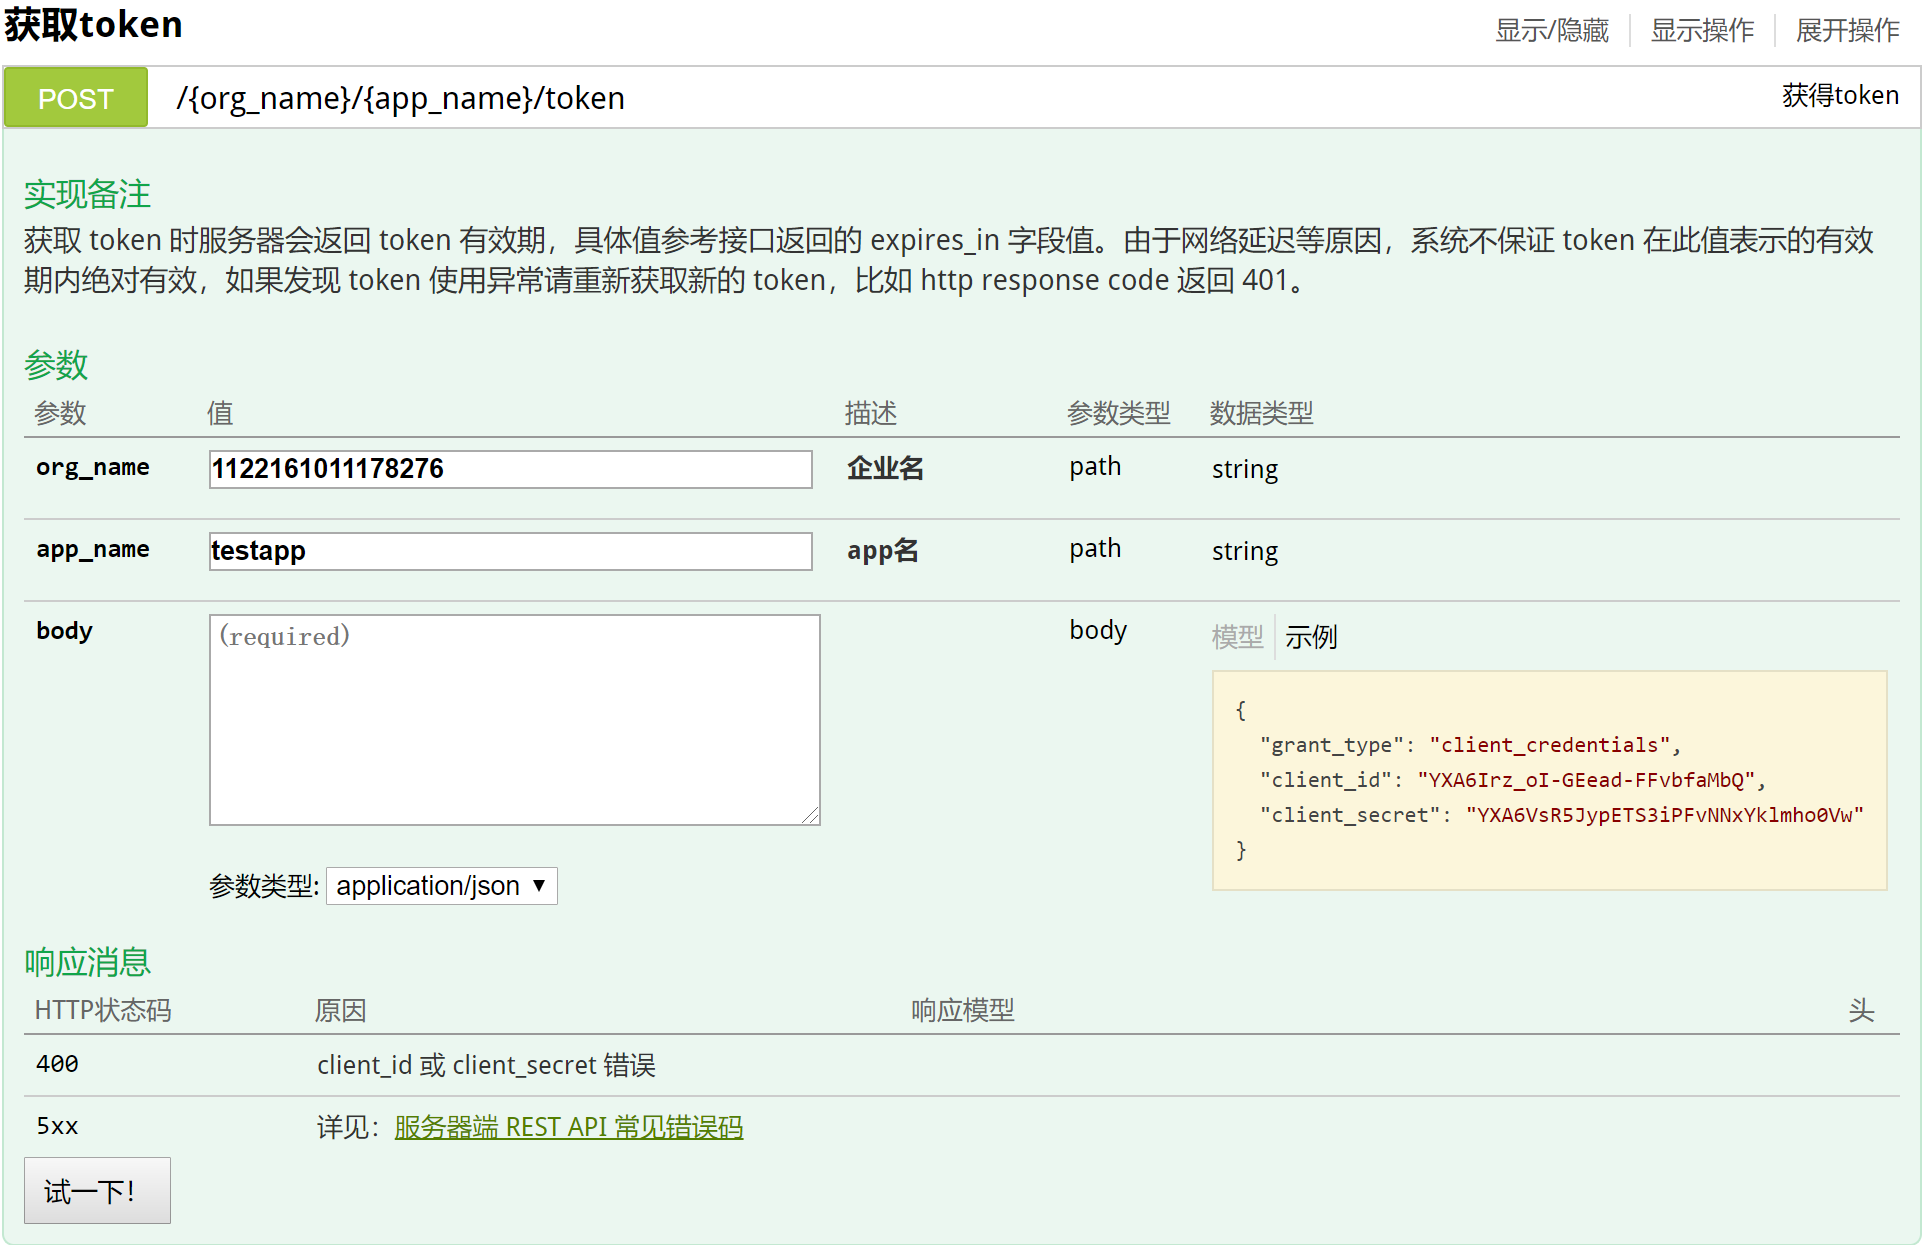Switch to the 模型 tab
The image size is (1922, 1245).
pyautogui.click(x=1237, y=636)
